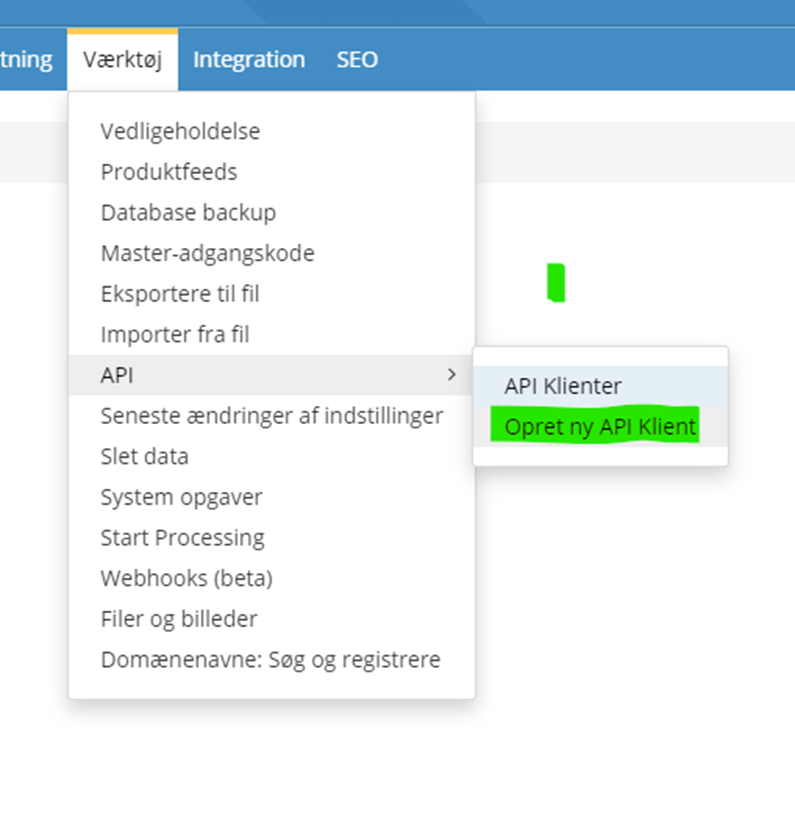The height and width of the screenshot is (819, 795).
Task: Expand the API submenu chevron arrow
Action: 451,375
